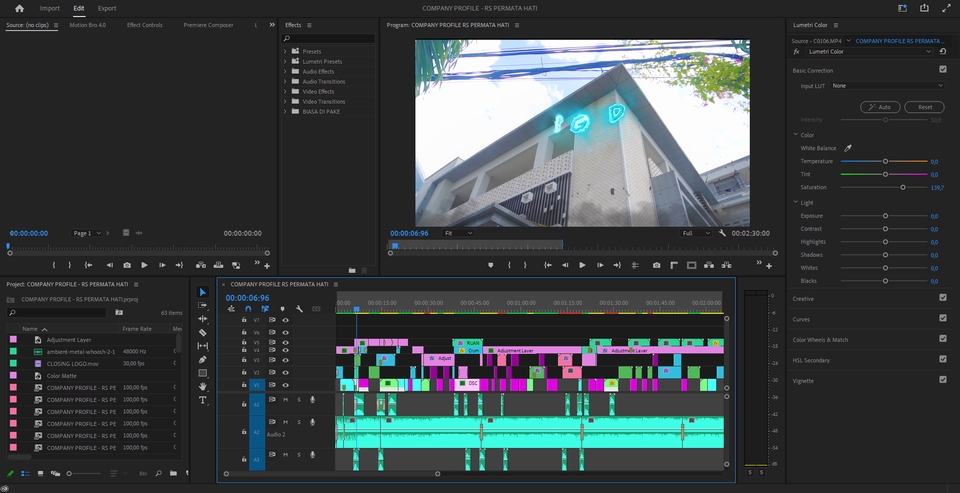Select the Track Select Forward tool
Image resolution: width=960 pixels, height=493 pixels.
click(203, 306)
